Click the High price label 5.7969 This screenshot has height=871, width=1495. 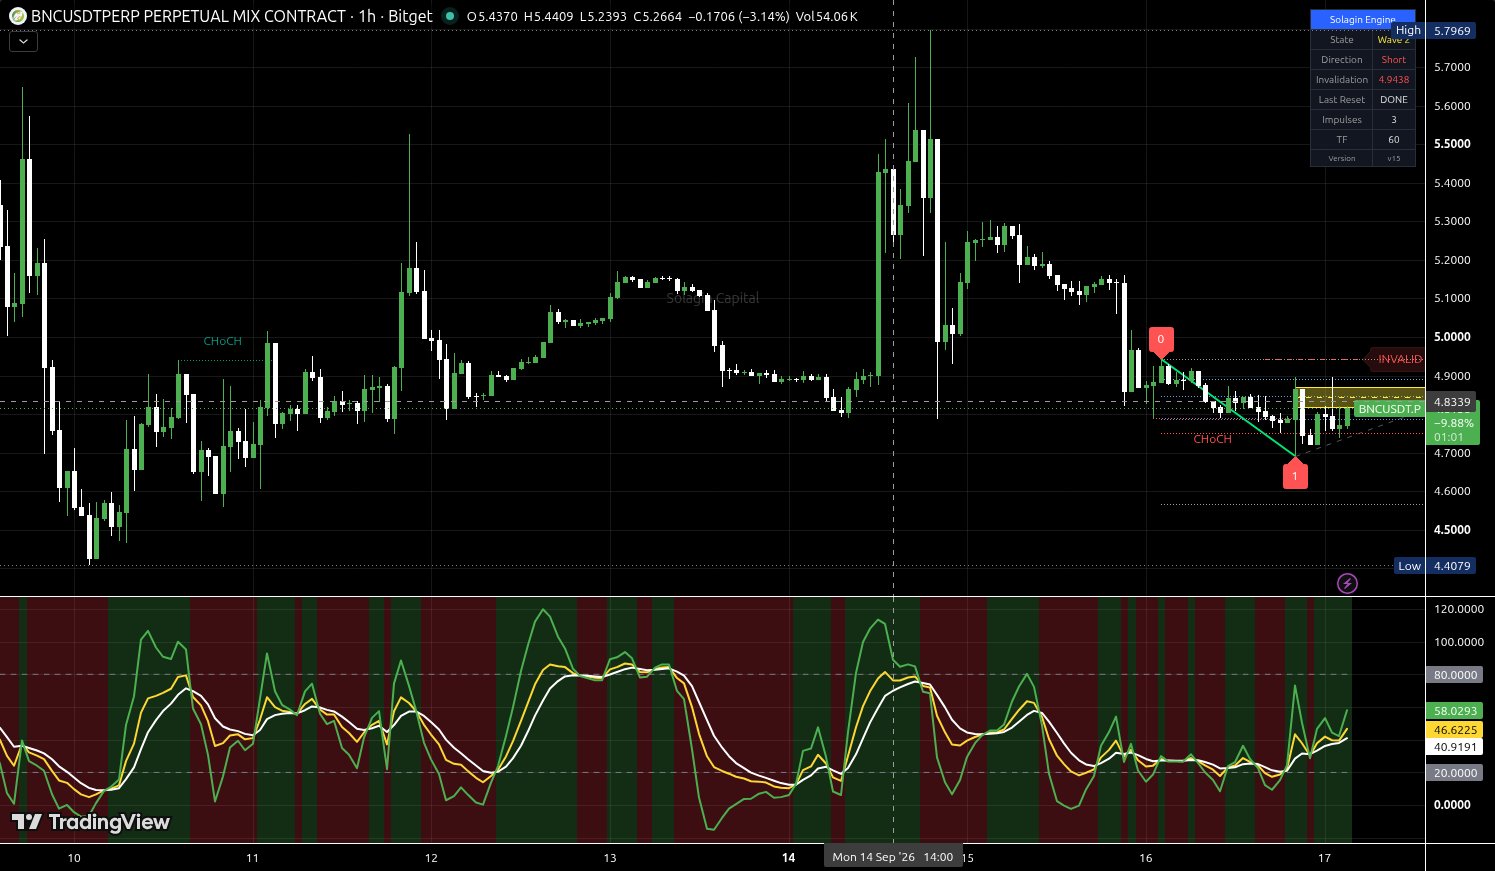(1452, 31)
